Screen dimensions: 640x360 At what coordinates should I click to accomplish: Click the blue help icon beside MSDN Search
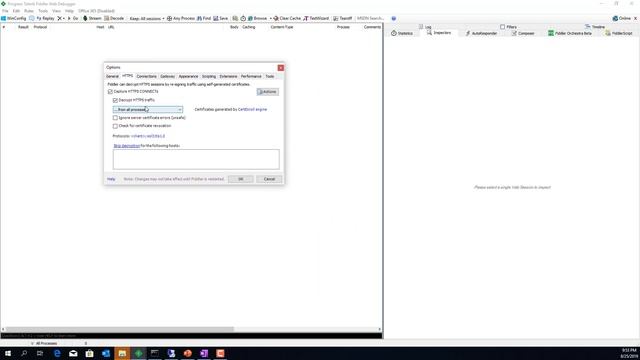coord(393,18)
